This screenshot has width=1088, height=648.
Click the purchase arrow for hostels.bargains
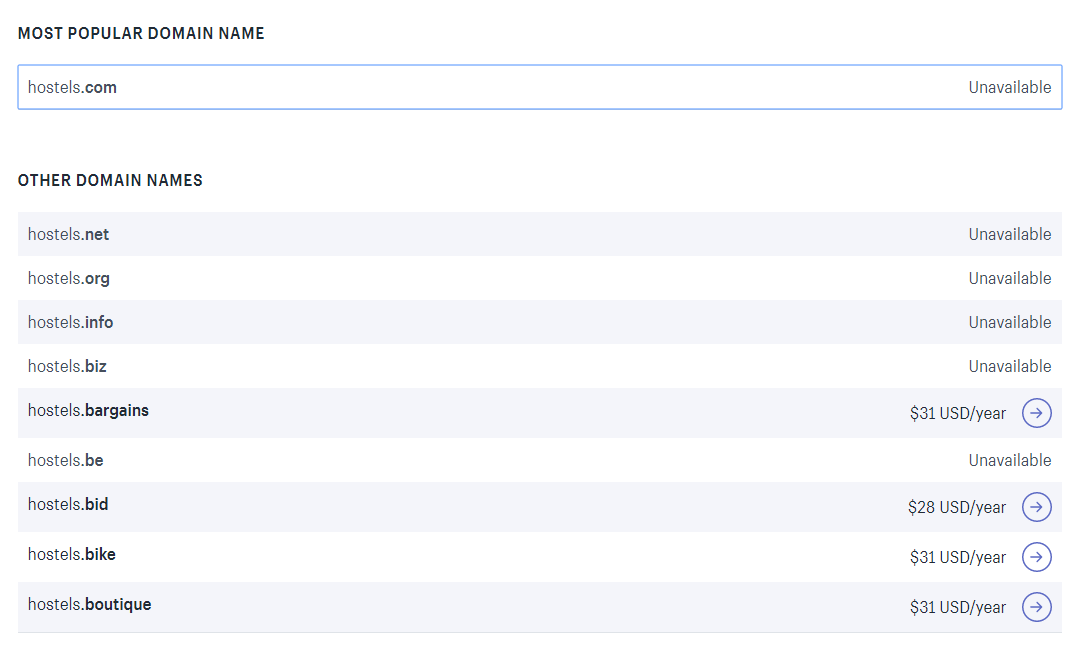1037,413
